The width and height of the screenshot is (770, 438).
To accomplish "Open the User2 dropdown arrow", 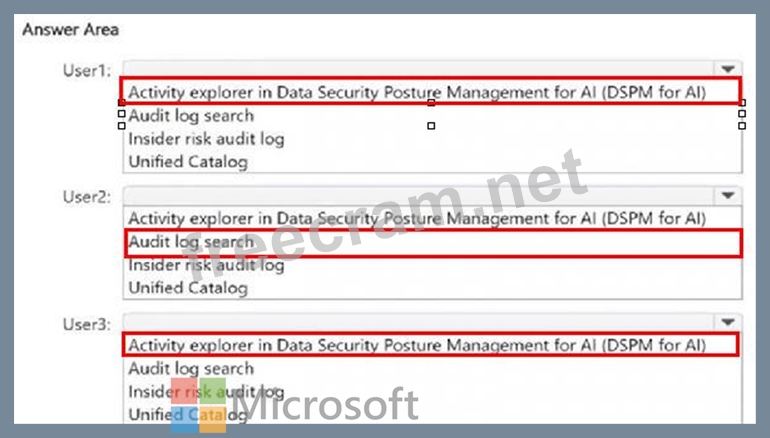I will click(727, 195).
